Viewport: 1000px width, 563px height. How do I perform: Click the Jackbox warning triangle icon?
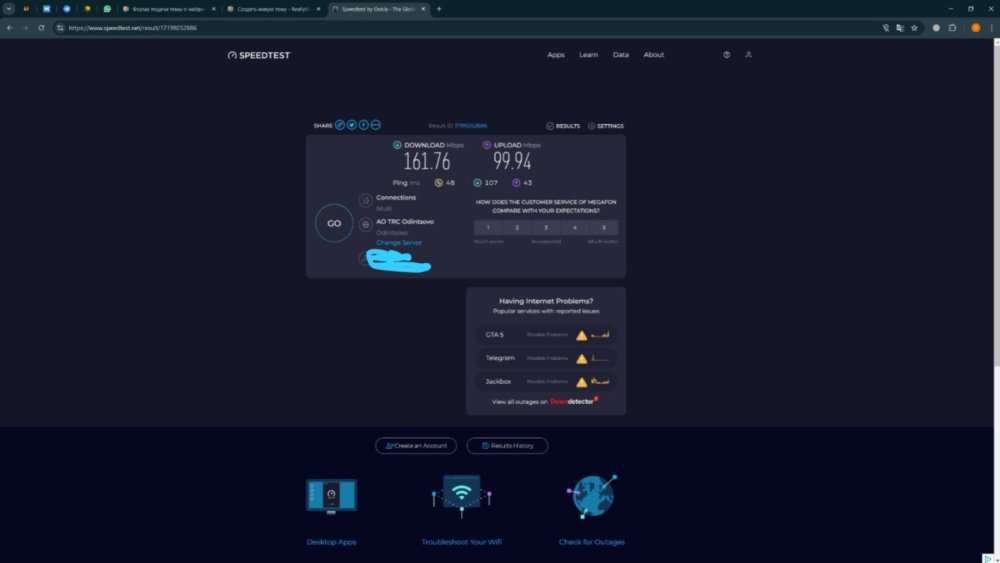click(582, 383)
